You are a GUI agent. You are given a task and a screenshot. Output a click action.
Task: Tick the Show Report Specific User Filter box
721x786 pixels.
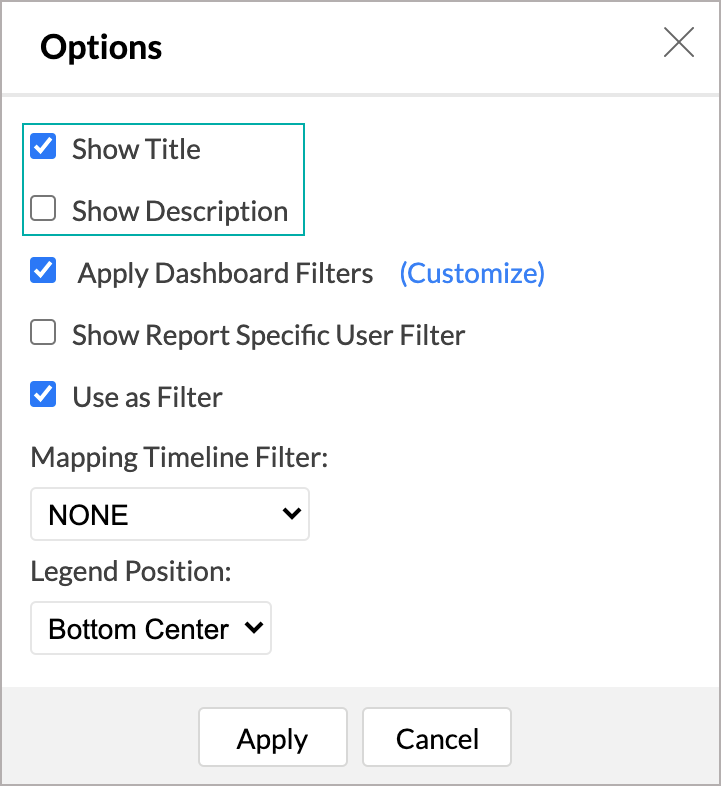coord(43,333)
